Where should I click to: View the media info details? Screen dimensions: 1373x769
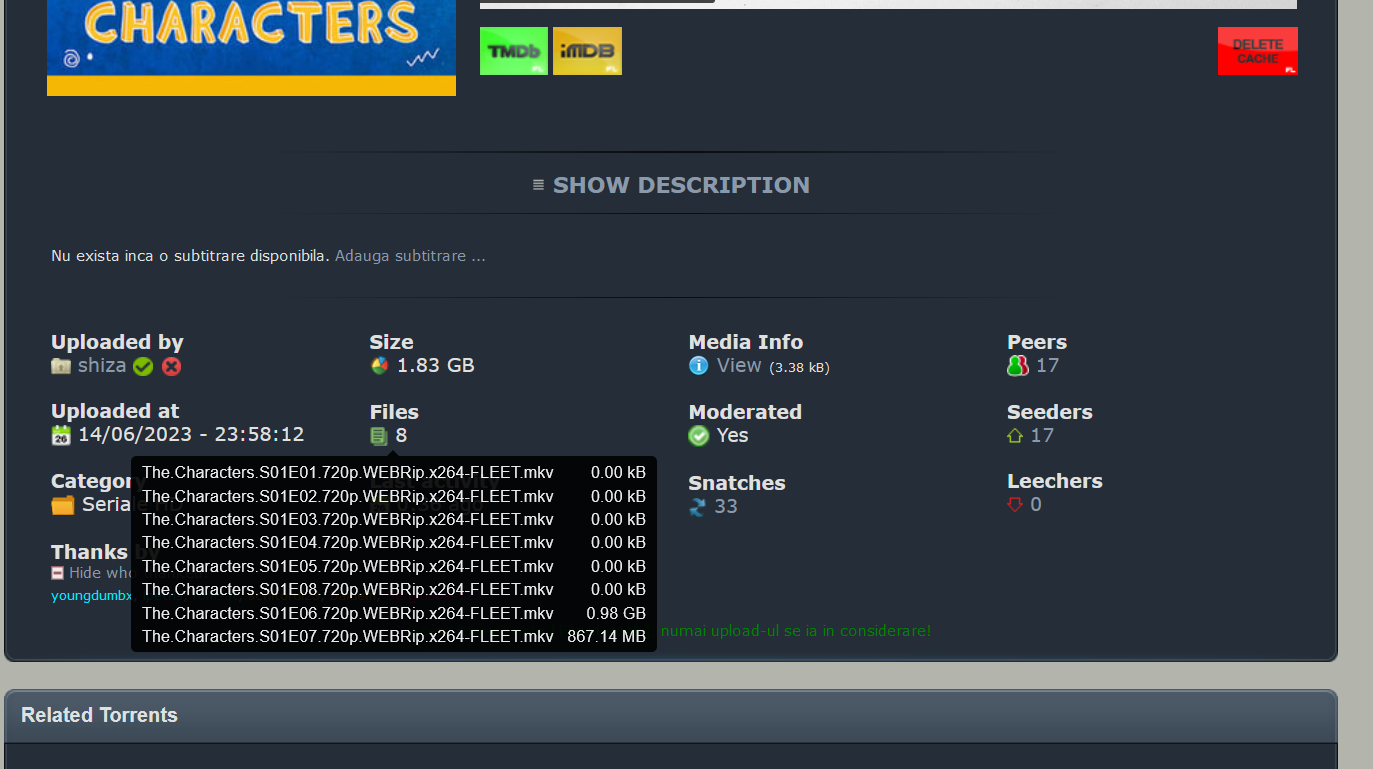click(x=739, y=366)
